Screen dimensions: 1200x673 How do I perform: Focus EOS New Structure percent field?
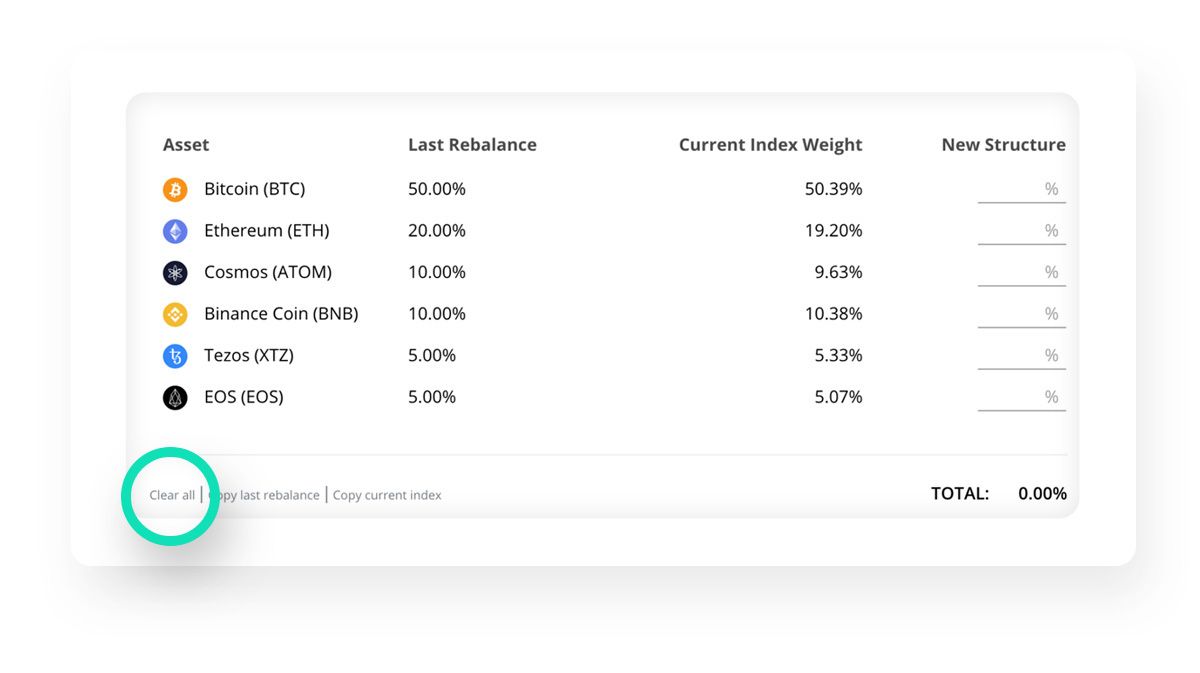[x=1021, y=397]
